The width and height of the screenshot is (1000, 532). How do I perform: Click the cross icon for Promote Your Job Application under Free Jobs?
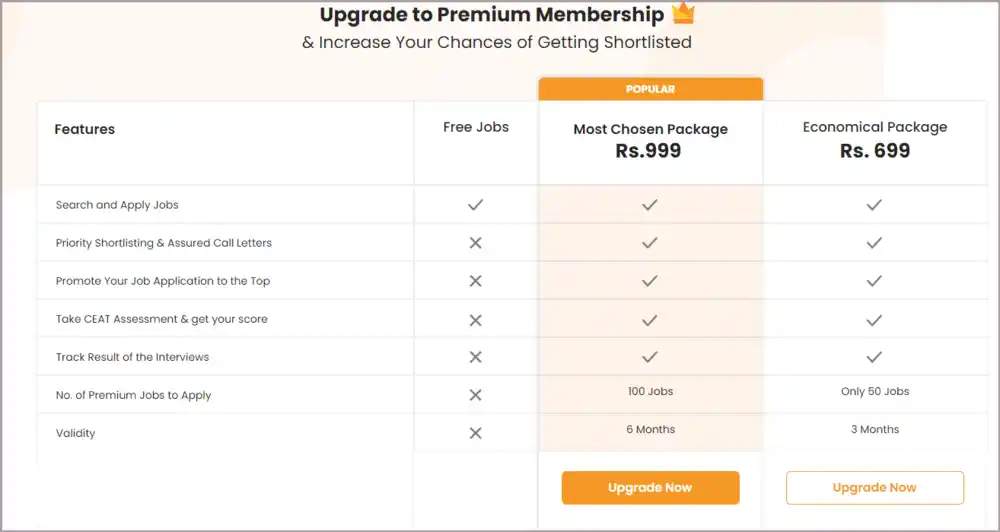coord(476,281)
